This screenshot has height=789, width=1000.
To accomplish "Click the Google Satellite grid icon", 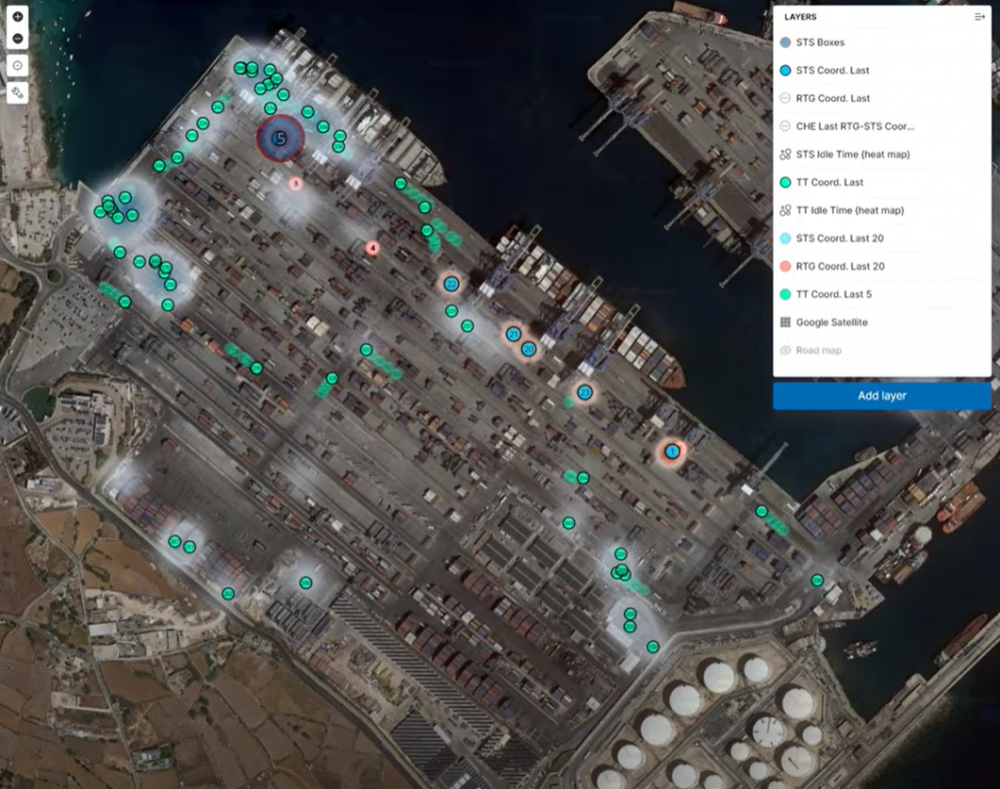I will (785, 323).
